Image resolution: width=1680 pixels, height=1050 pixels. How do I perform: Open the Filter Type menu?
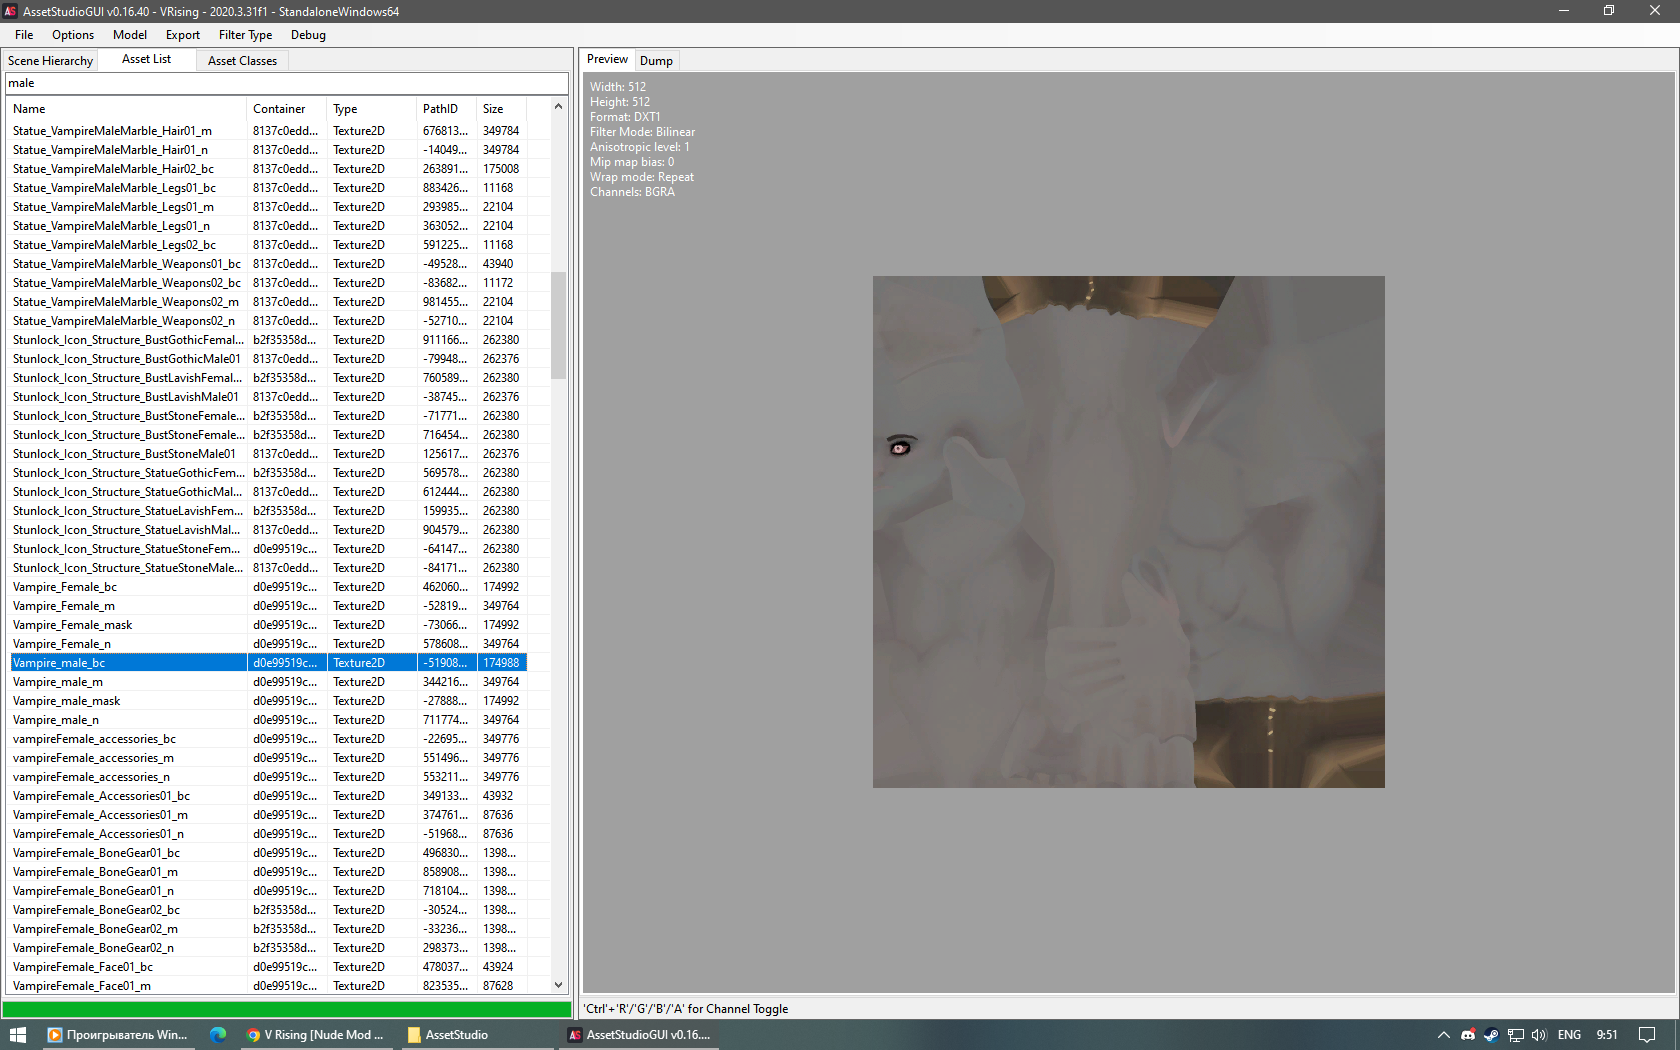245,35
